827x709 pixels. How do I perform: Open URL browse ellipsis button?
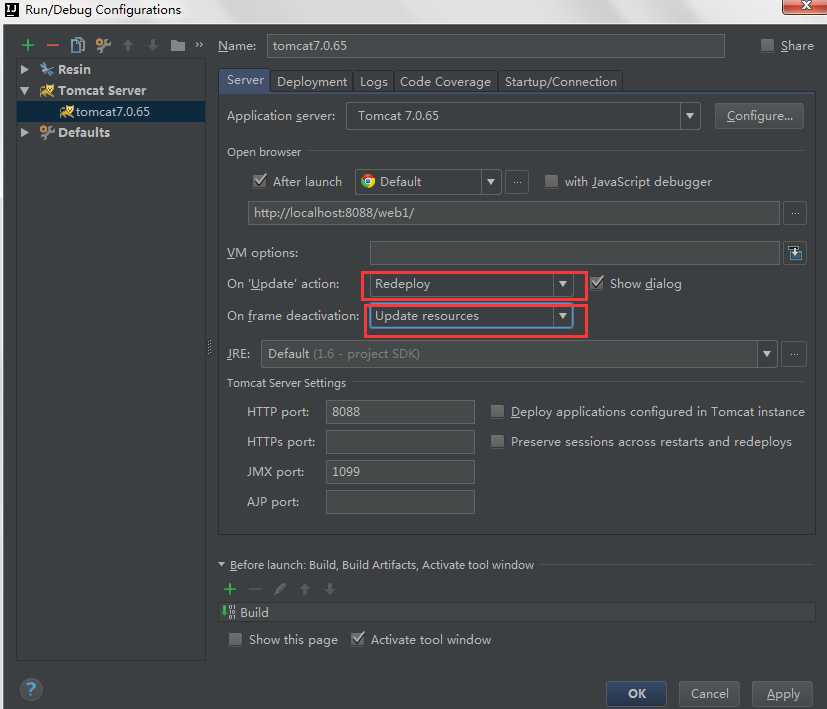point(795,213)
